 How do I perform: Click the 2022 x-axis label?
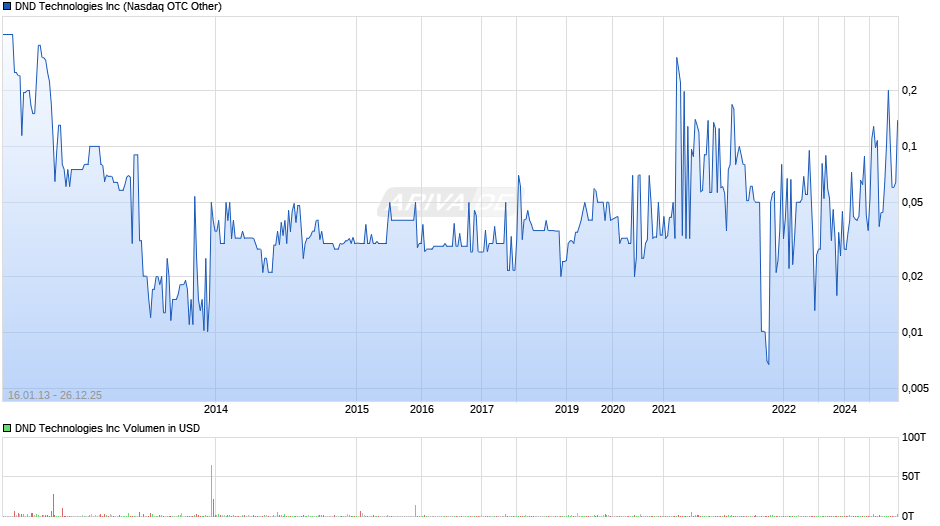point(784,409)
